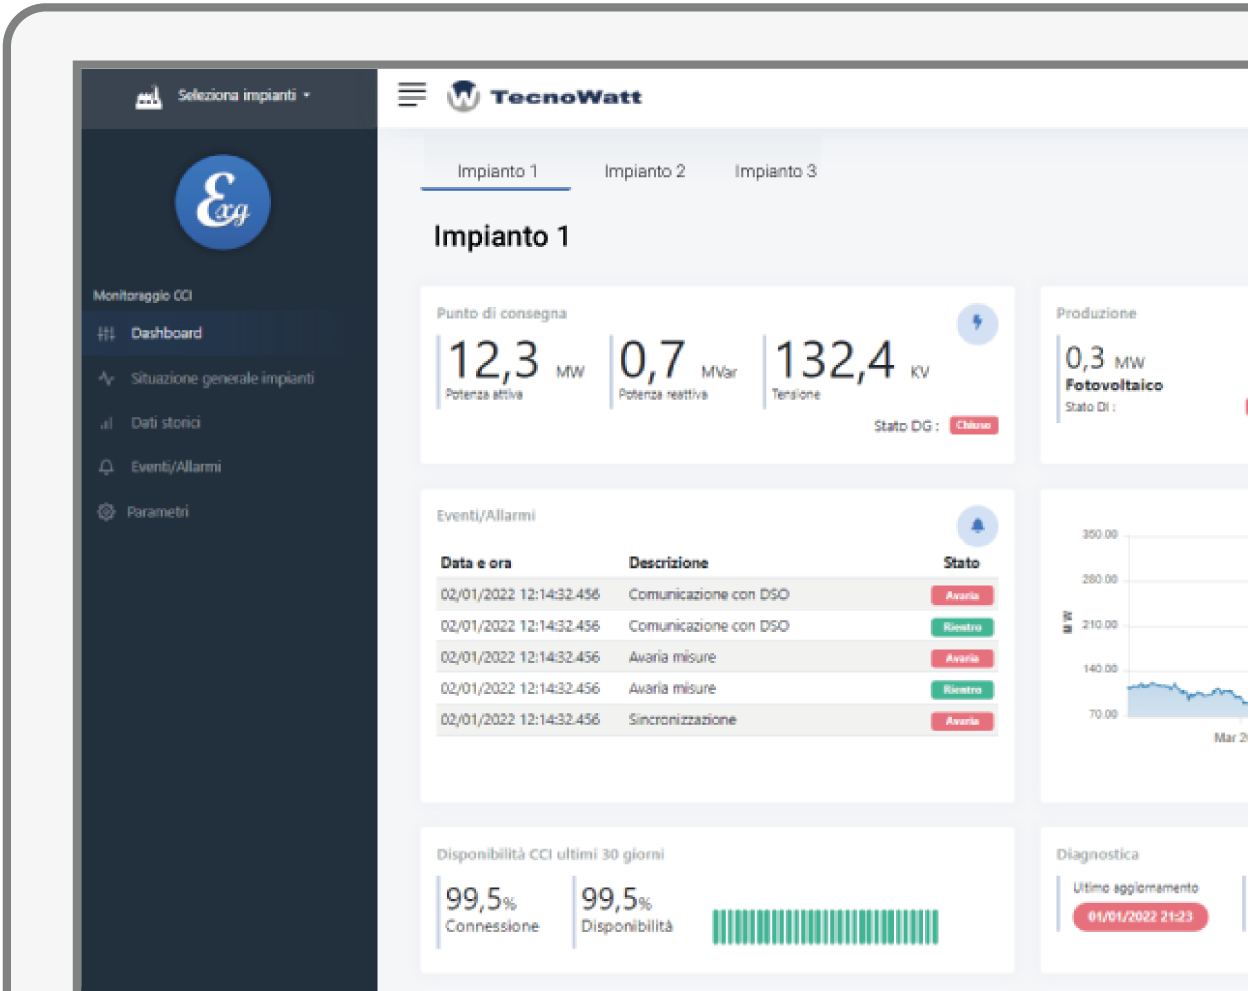Open Dashboard in the sidebar
The image size is (1248, 991).
(166, 333)
